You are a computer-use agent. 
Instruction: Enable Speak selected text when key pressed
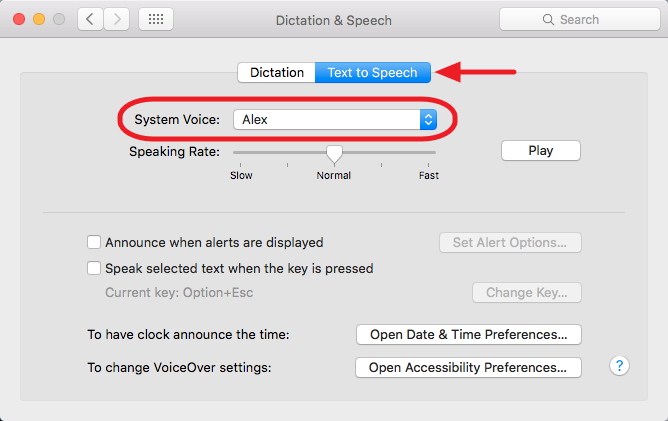94,268
